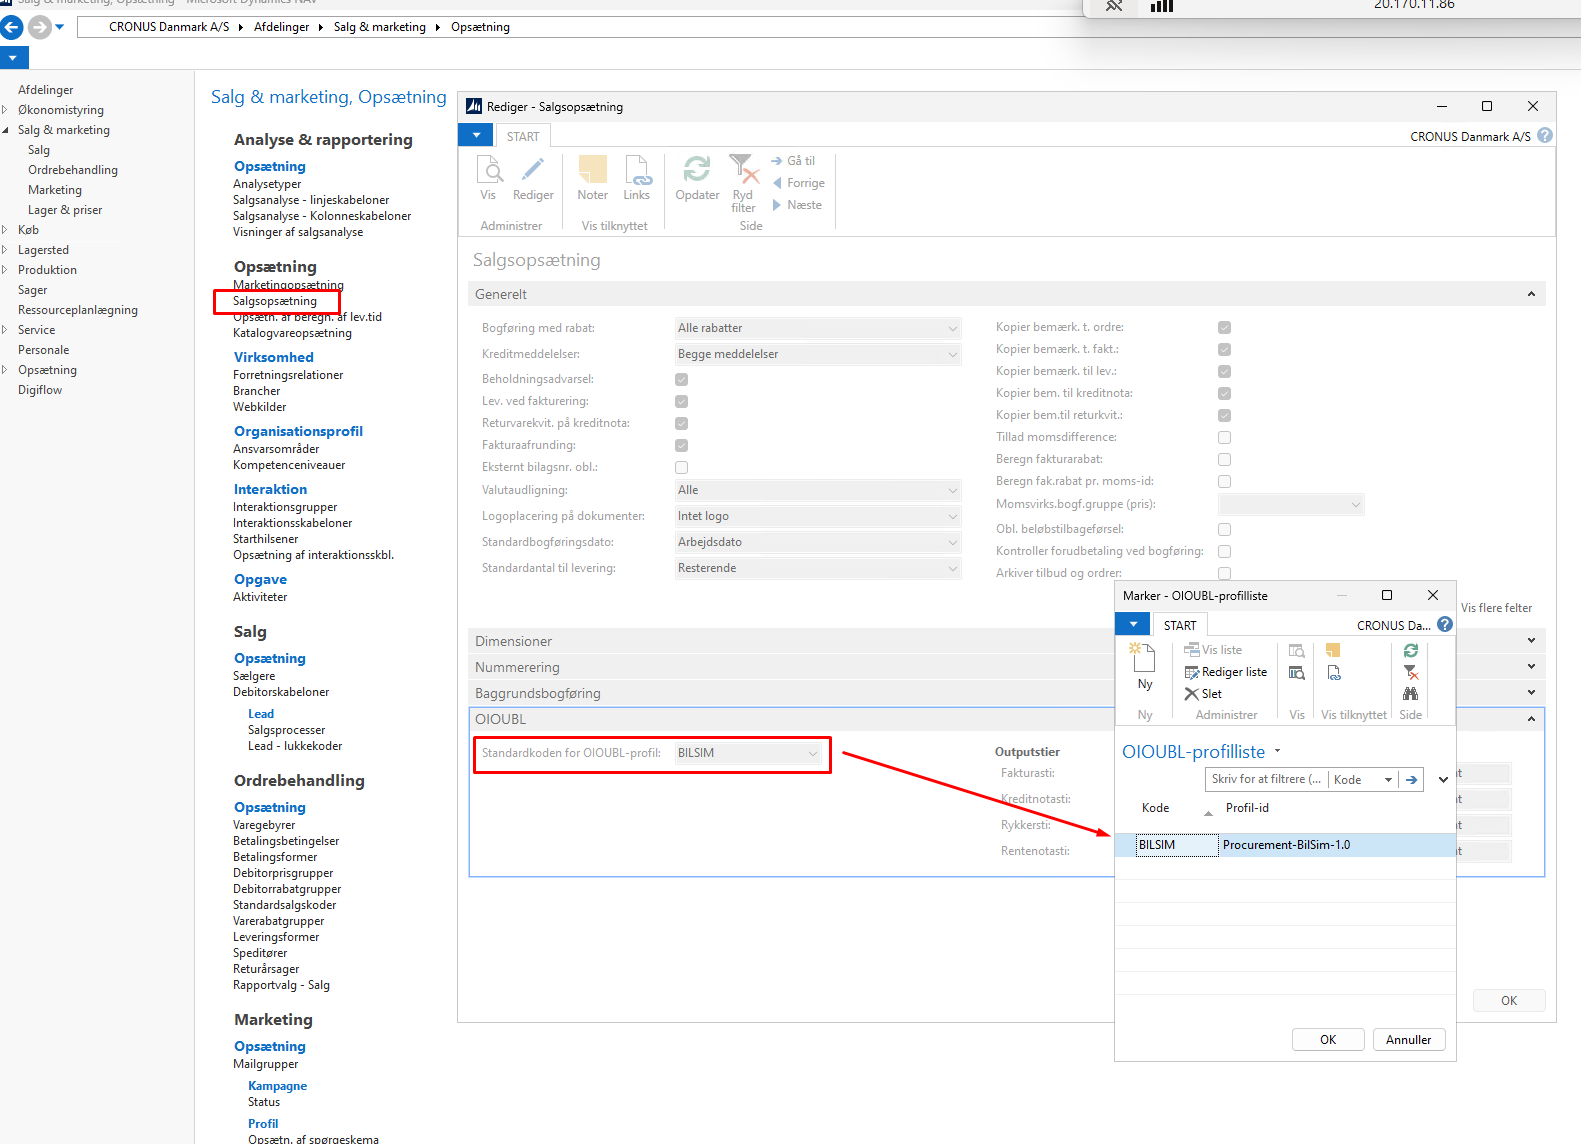Click the Annuller button
The width and height of the screenshot is (1581, 1144).
tap(1408, 1040)
